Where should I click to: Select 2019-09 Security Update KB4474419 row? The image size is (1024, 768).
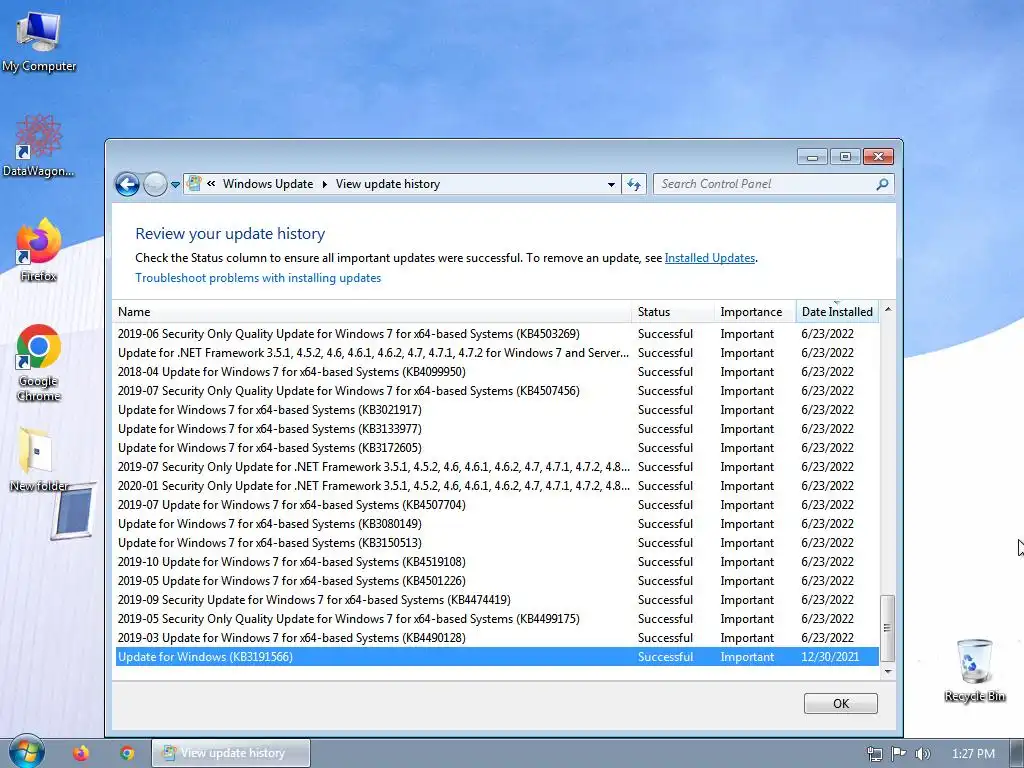[497, 600]
